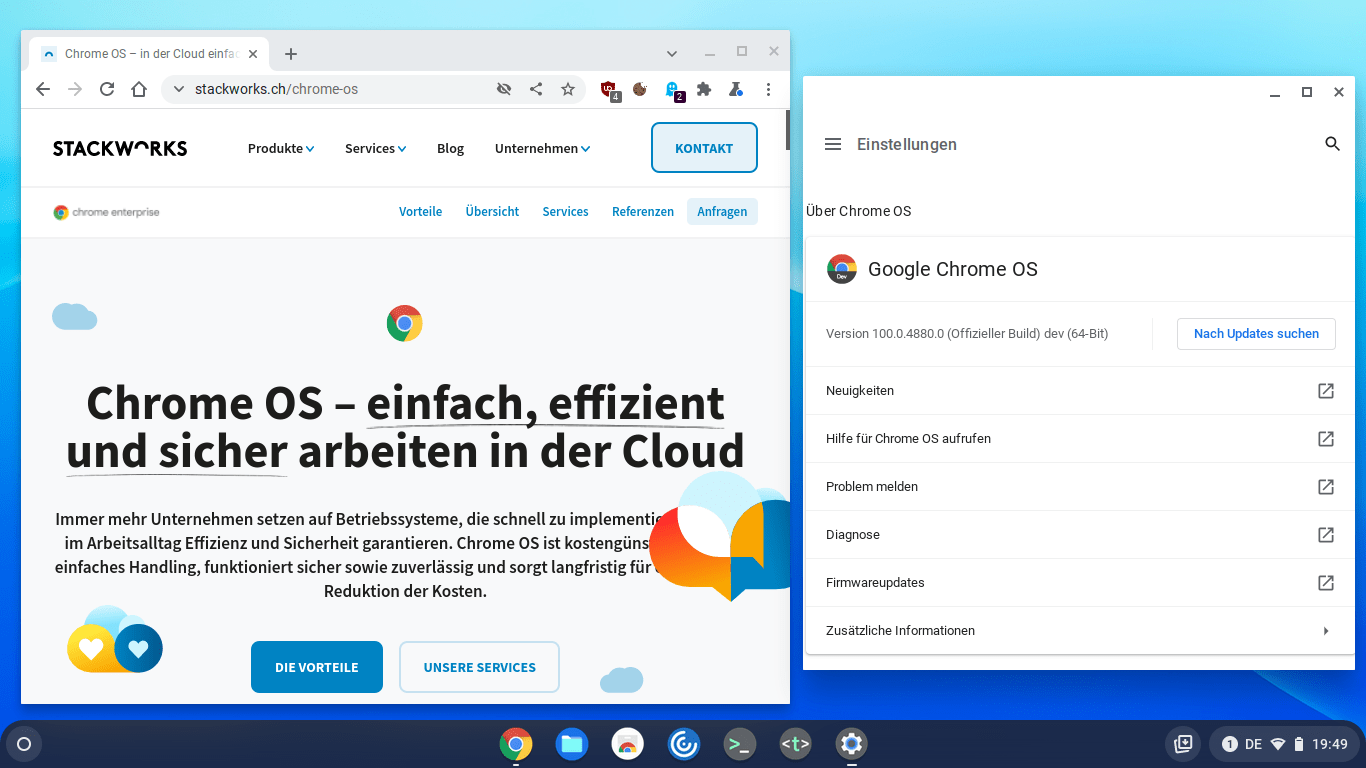Screen dimensions: 1366x768
Task: Reload the stackworks.ch page
Action: (x=107, y=89)
